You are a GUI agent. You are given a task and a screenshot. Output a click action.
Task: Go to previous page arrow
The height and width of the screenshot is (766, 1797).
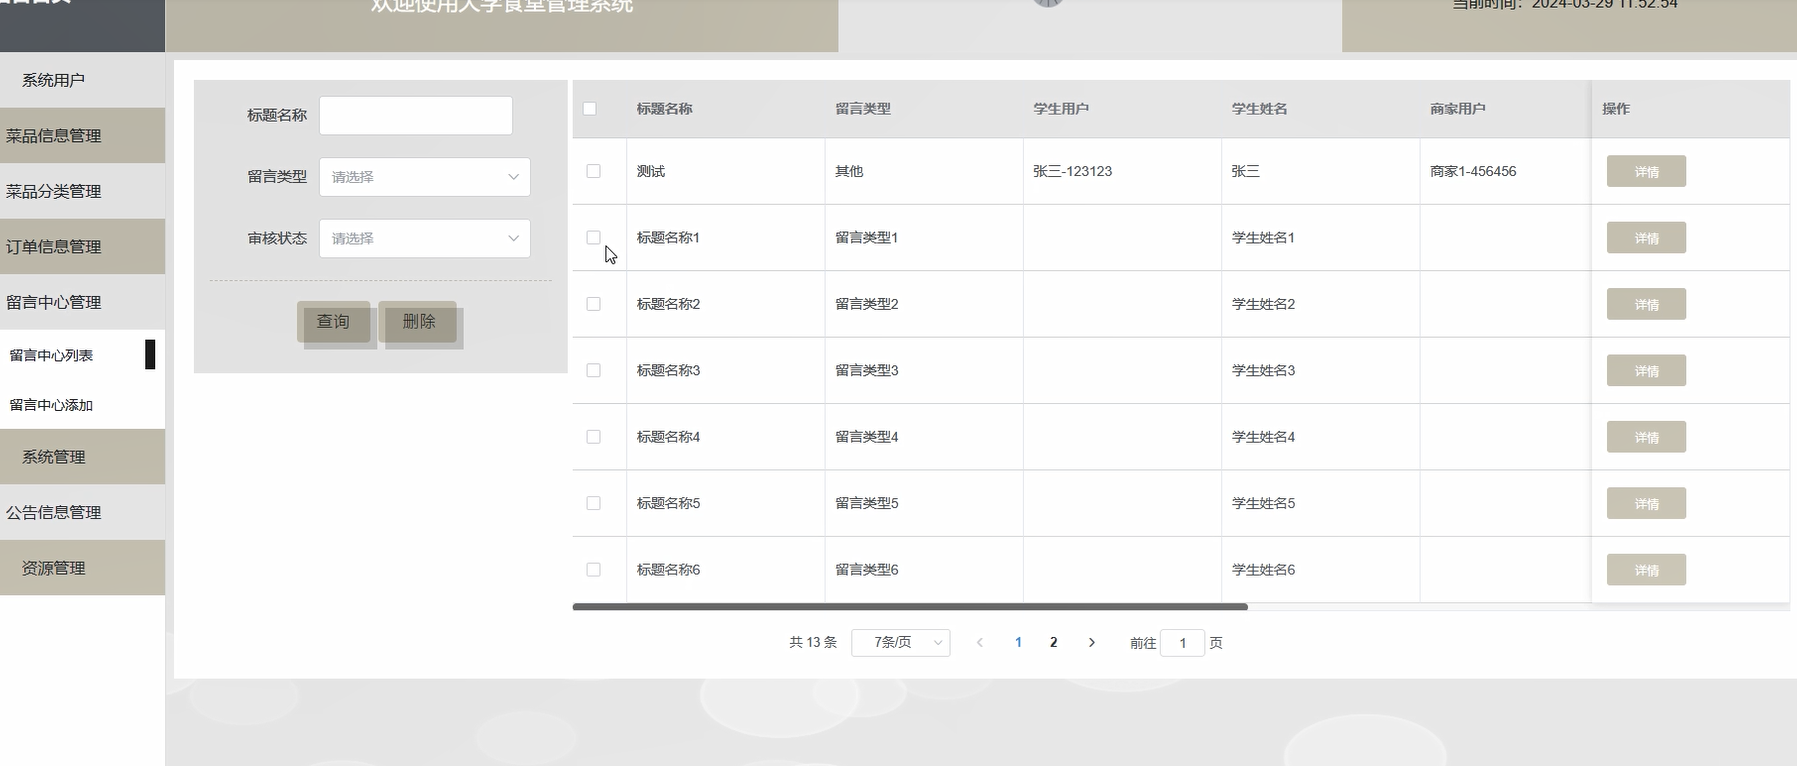click(x=980, y=643)
